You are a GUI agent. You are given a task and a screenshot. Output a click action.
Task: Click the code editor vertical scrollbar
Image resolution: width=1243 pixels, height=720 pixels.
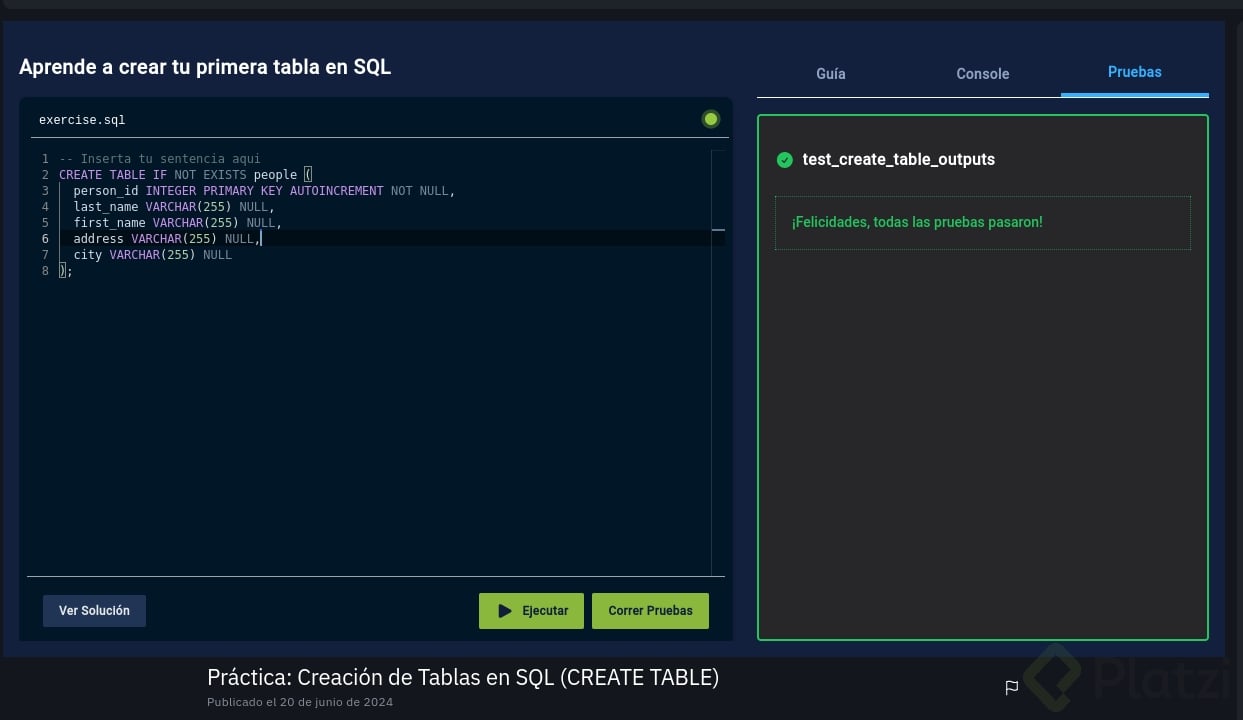[718, 362]
